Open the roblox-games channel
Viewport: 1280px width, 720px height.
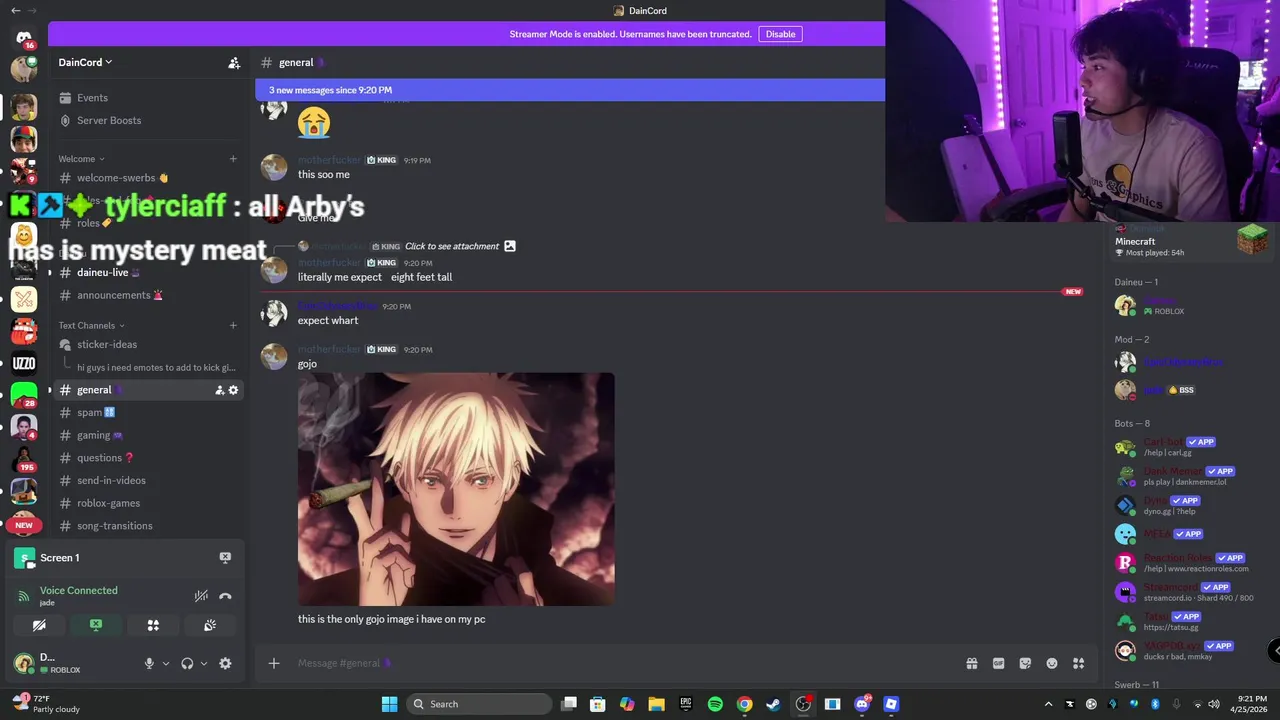(x=148, y=503)
